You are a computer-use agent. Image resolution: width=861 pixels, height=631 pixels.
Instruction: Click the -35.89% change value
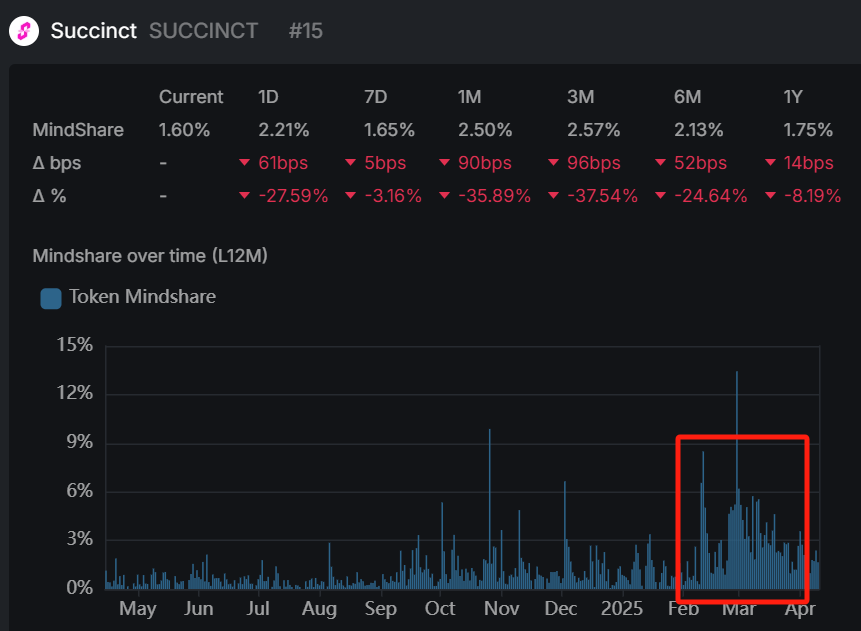[494, 196]
